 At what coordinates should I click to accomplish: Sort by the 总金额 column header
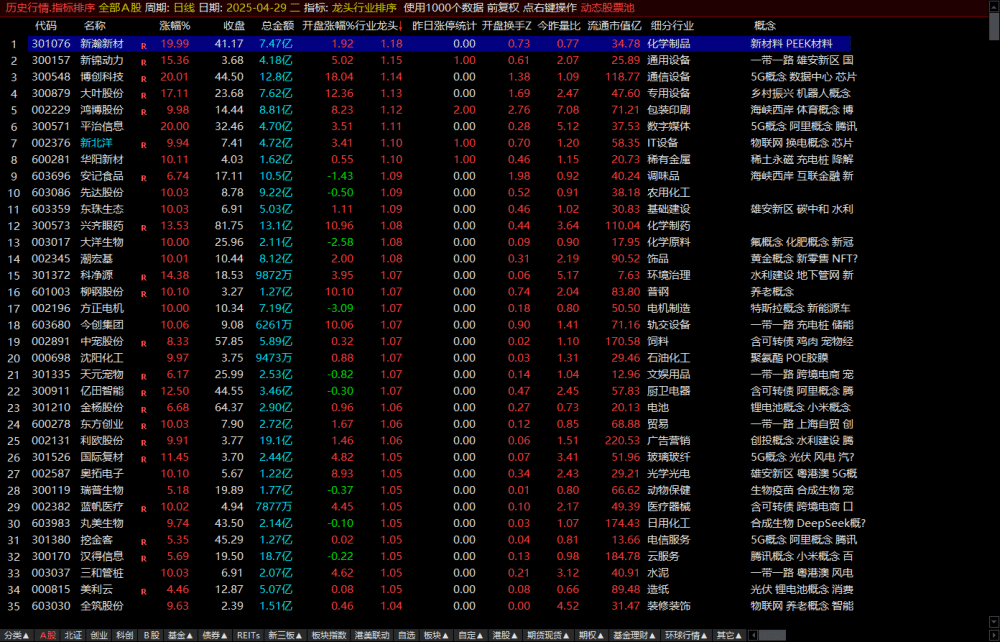click(x=277, y=26)
